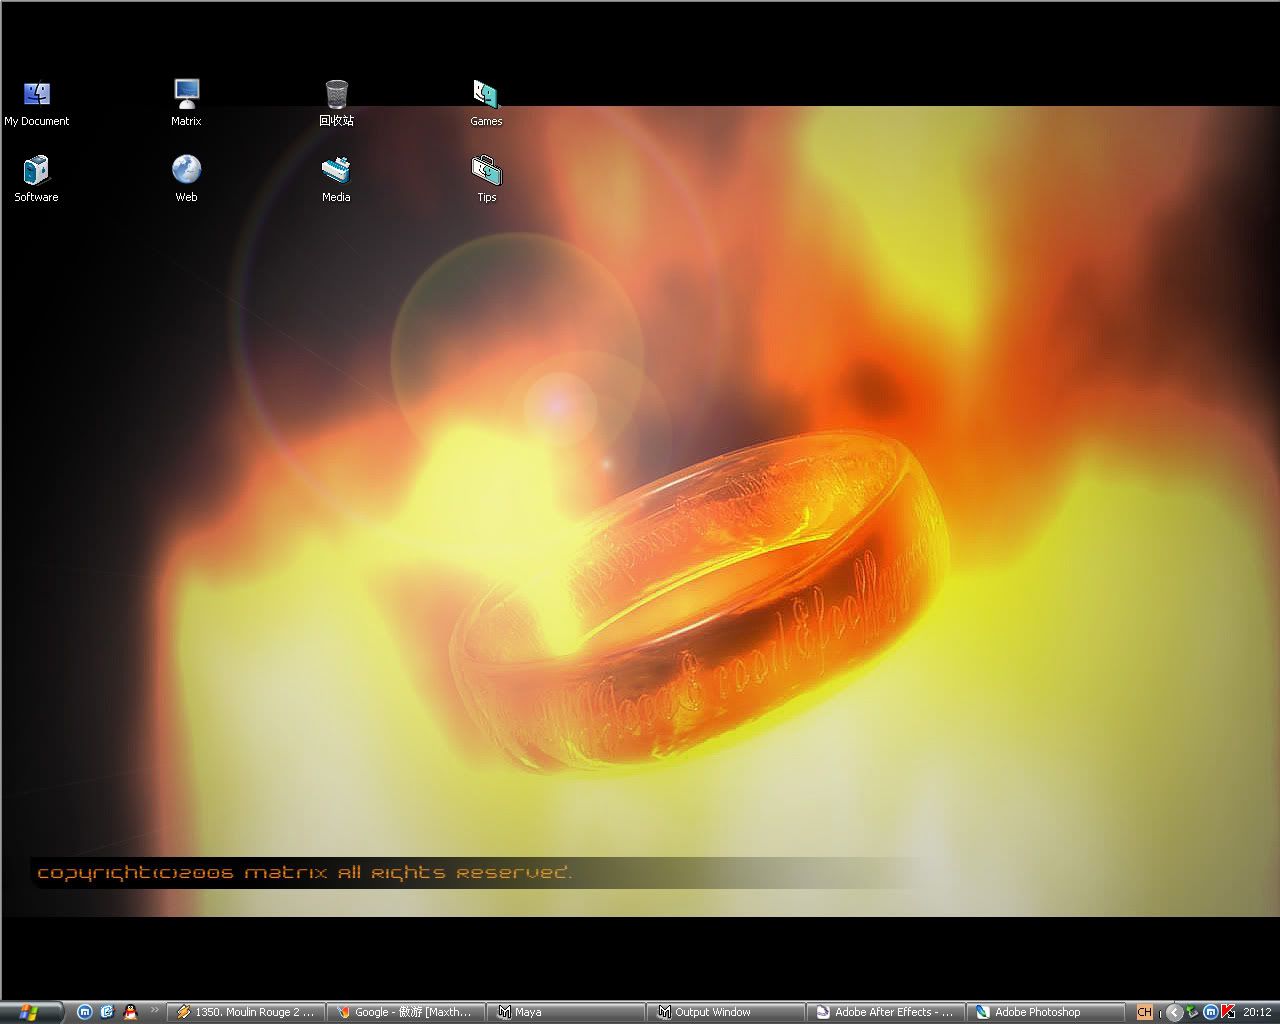Launch QQ penguin from quick launch
This screenshot has height=1024, width=1280.
(130, 1012)
